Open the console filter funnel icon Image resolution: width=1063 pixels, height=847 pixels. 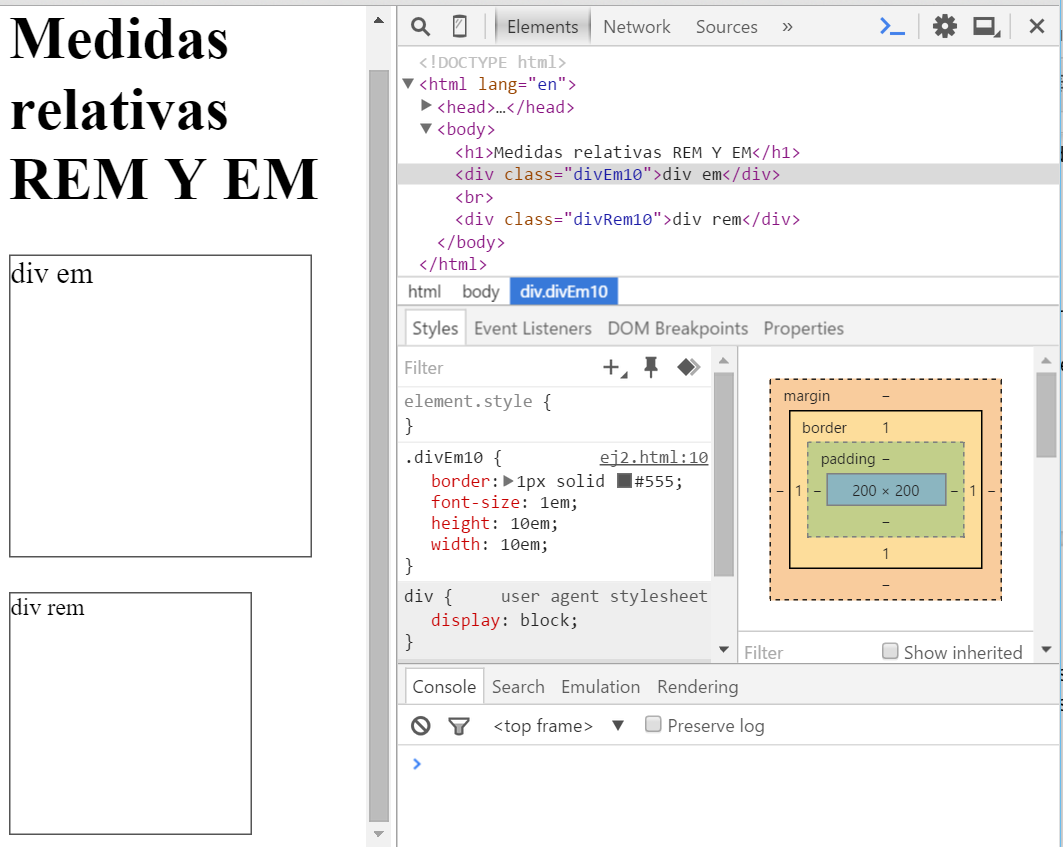[459, 725]
